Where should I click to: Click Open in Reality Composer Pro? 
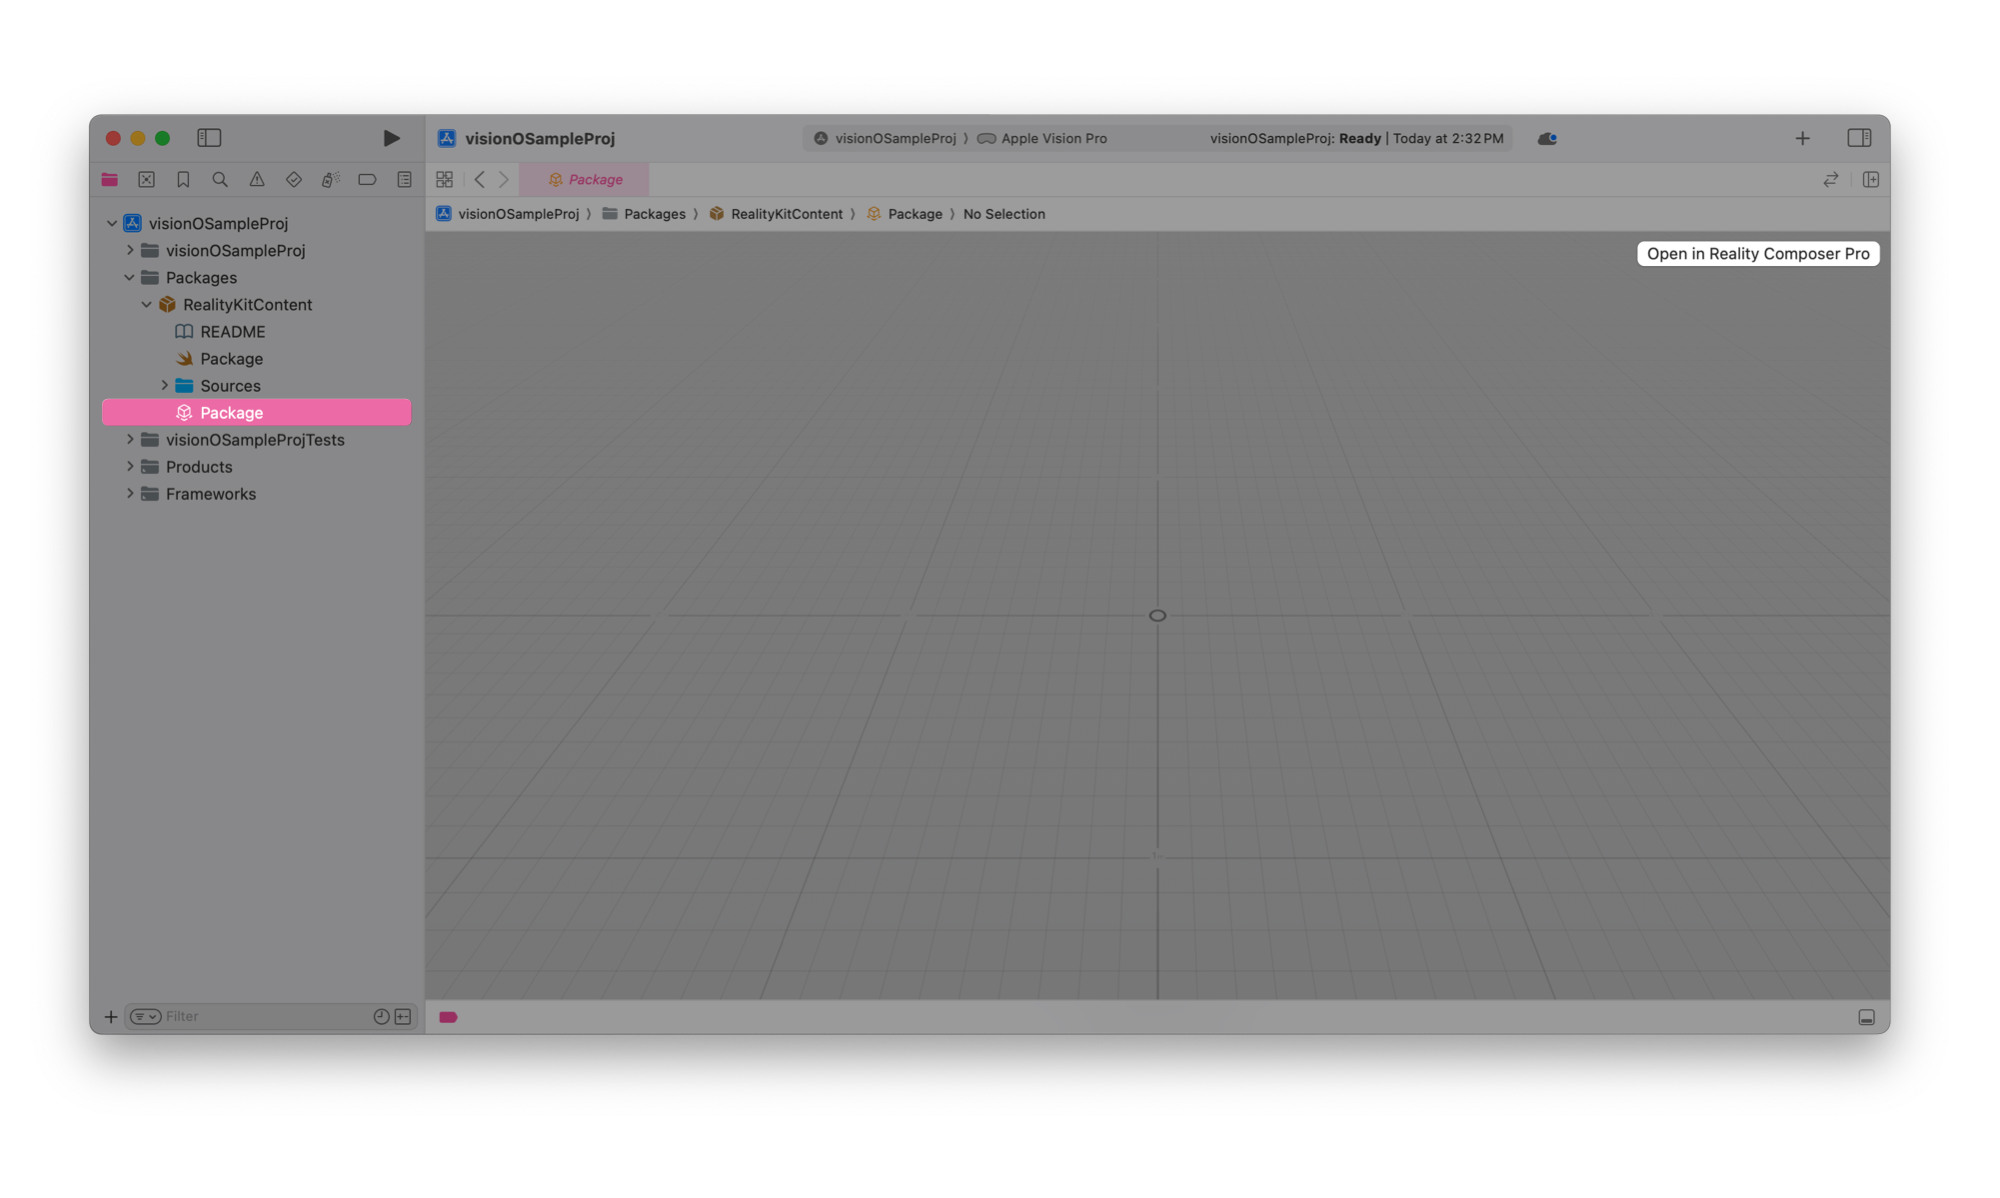point(1757,253)
